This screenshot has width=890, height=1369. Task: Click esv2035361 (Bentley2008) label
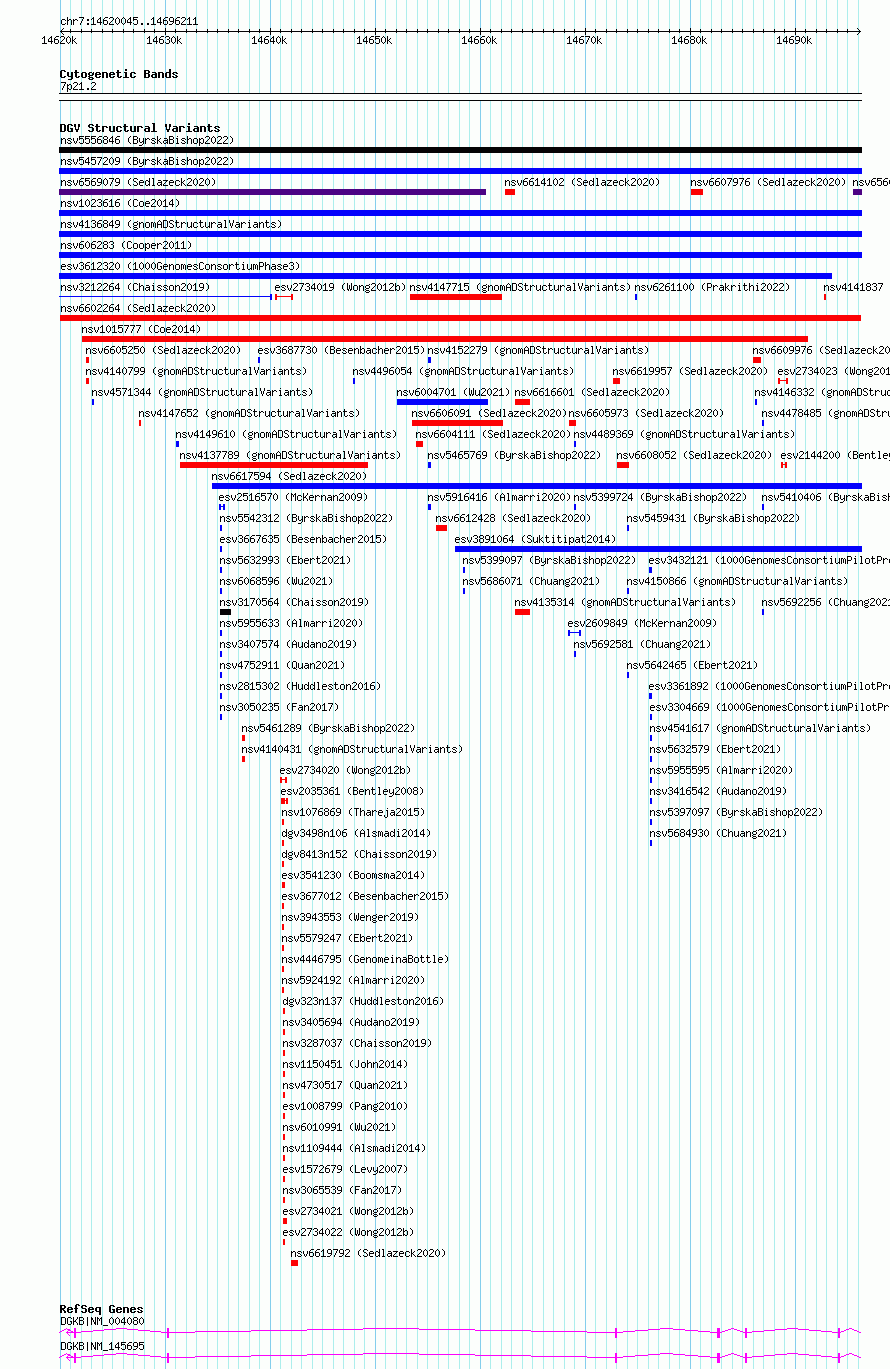(x=352, y=791)
